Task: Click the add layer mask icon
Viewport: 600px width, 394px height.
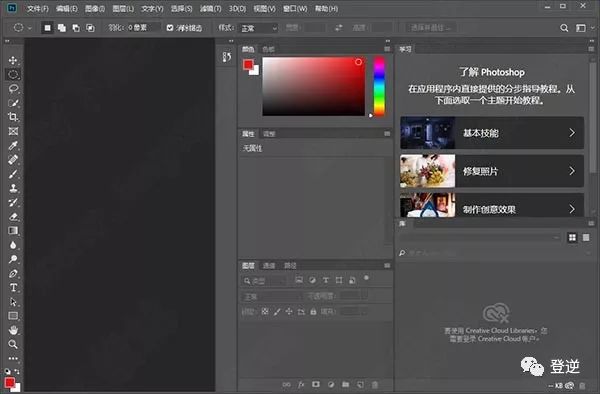Action: pyautogui.click(x=316, y=385)
